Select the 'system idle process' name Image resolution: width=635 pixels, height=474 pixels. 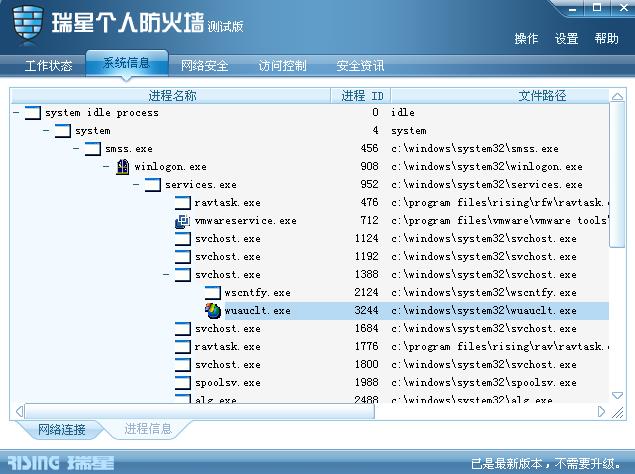pos(102,113)
